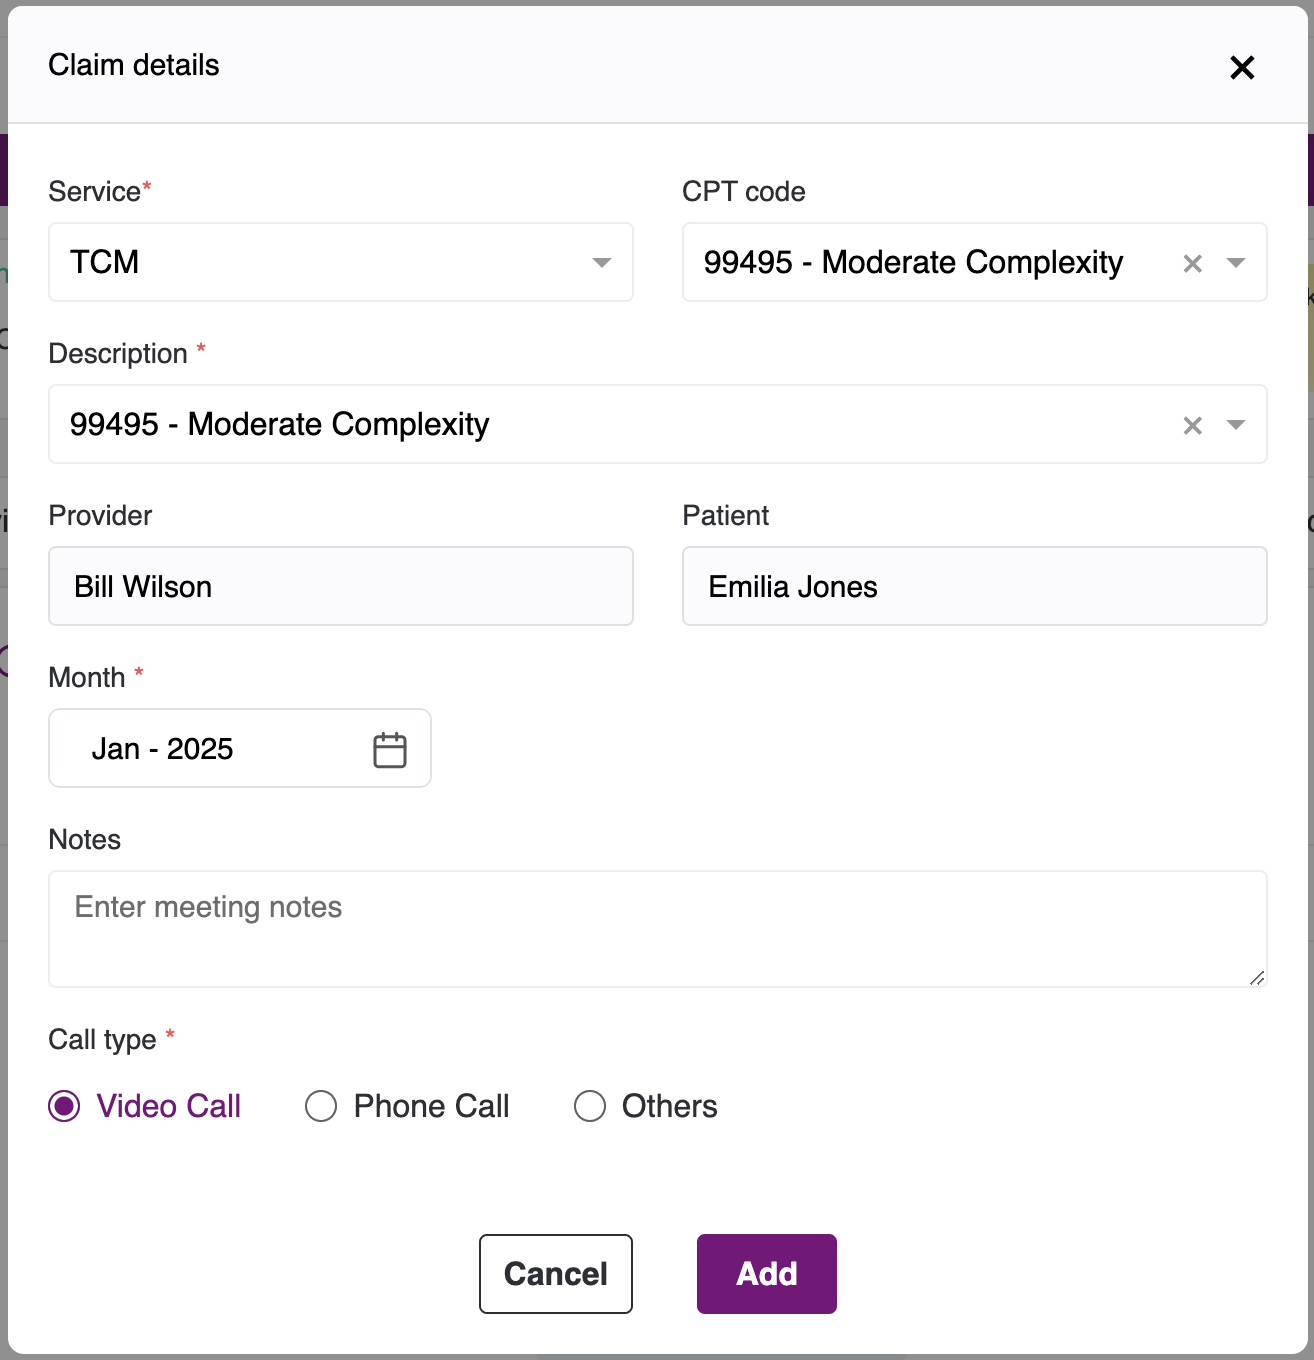The width and height of the screenshot is (1314, 1360).
Task: Clear the CPT code selection
Action: pos(1192,263)
